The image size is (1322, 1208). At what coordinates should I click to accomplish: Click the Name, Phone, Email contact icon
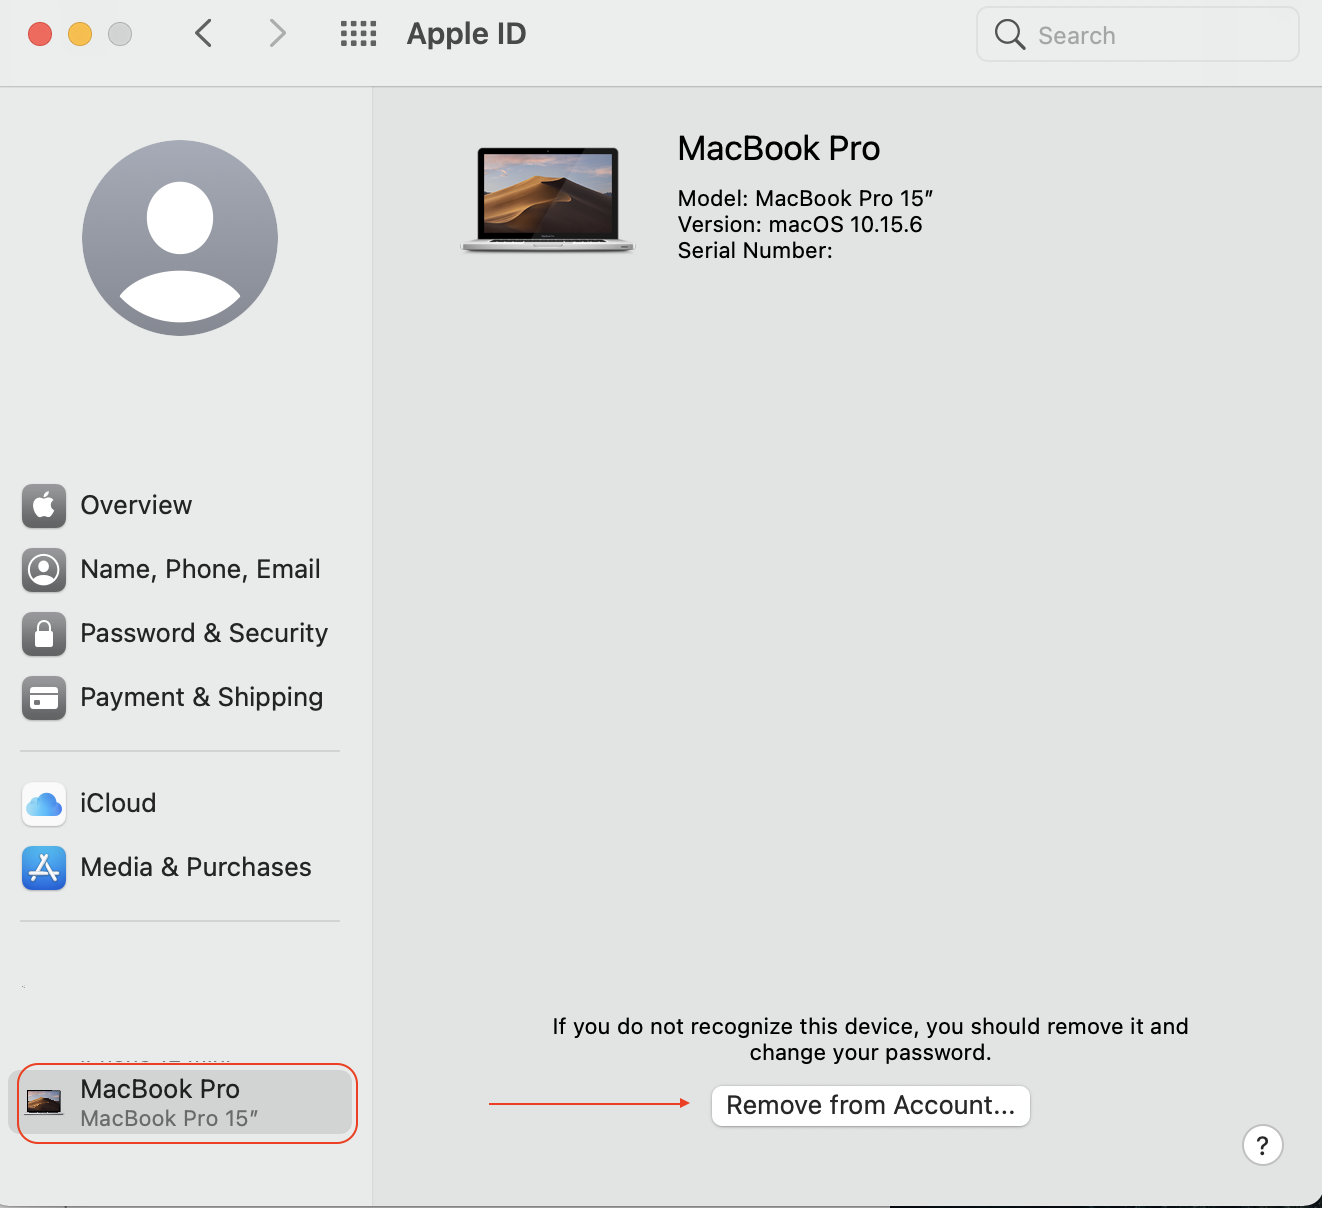(x=44, y=570)
